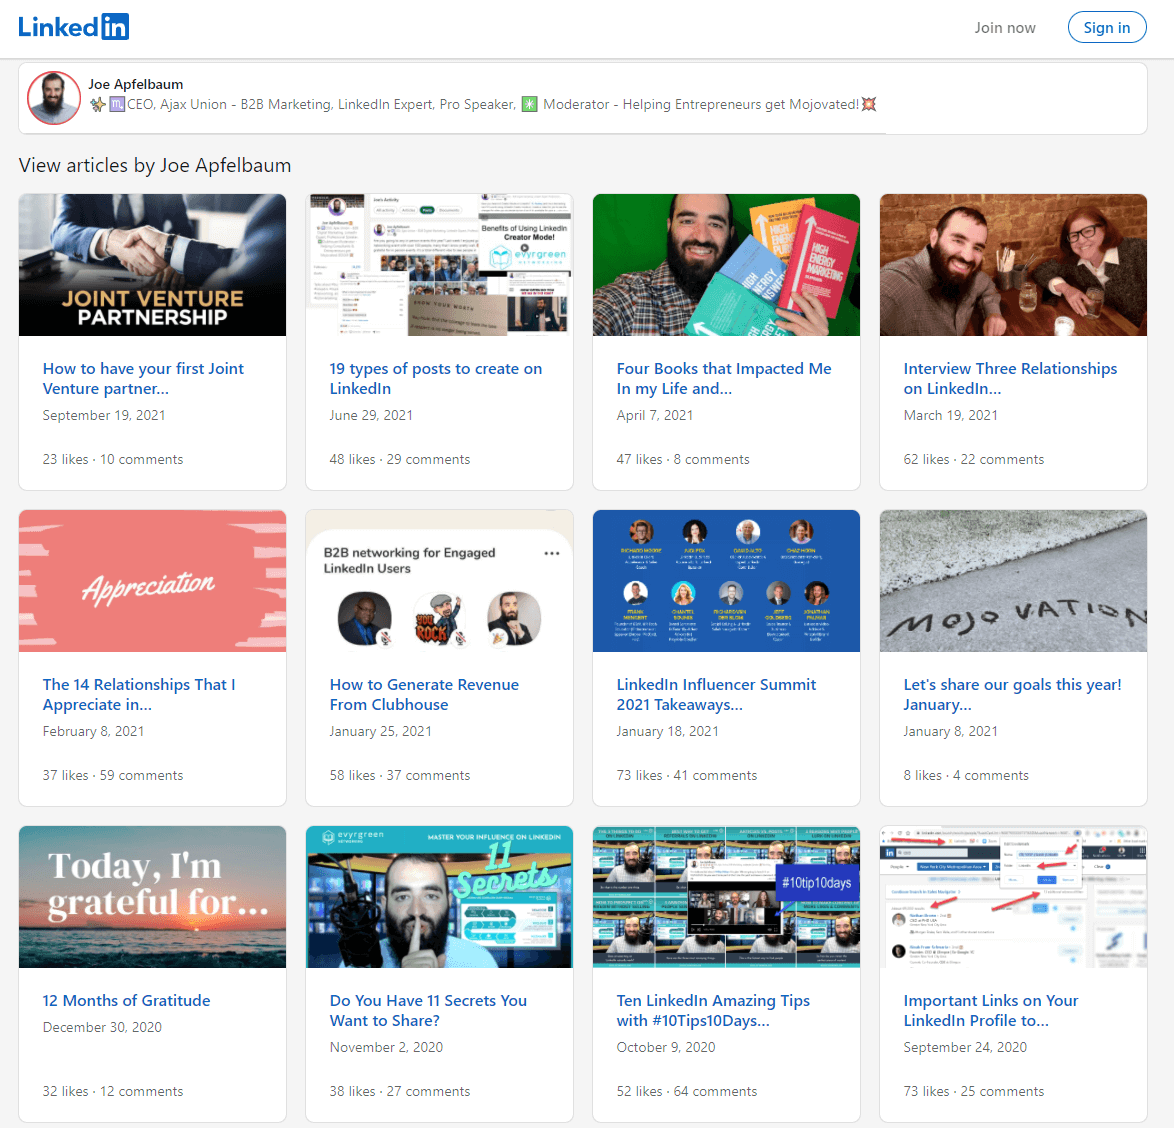This screenshot has height=1128, width=1174.
Task: Click the Sign in button
Action: pyautogui.click(x=1107, y=28)
